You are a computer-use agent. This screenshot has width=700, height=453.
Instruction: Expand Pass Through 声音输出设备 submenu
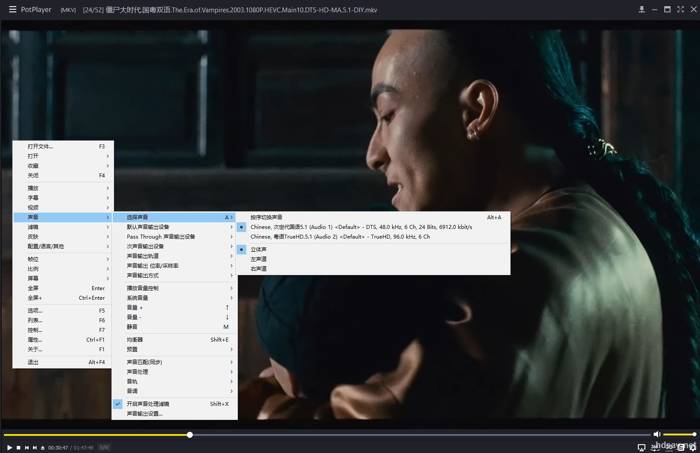pyautogui.click(x=175, y=237)
